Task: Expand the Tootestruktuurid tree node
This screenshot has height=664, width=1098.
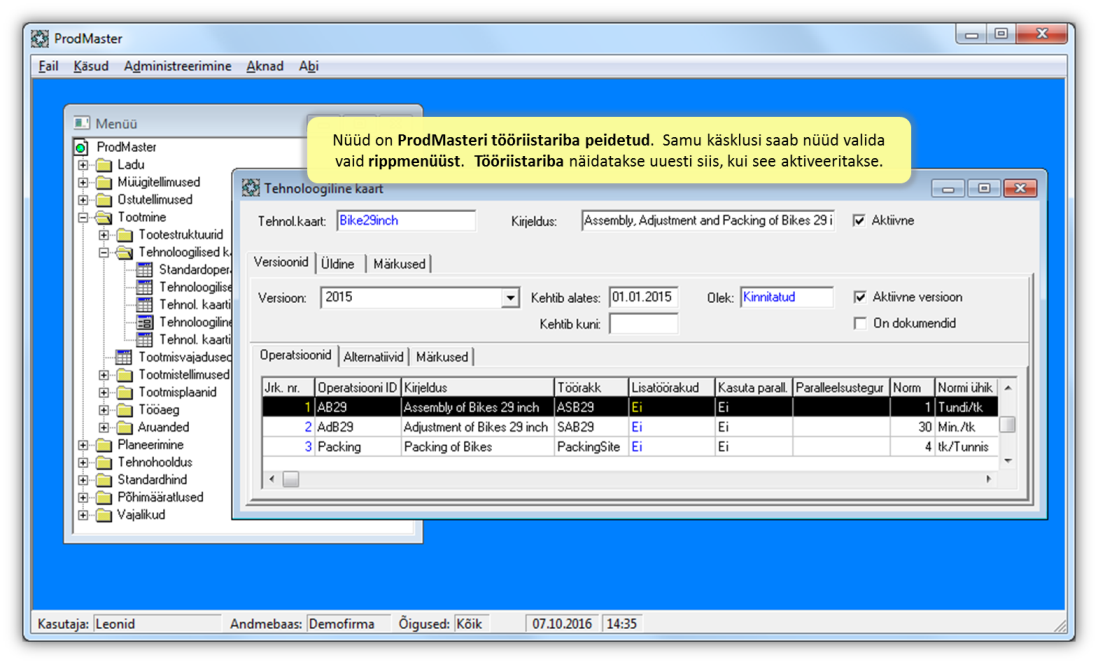Action: [104, 235]
